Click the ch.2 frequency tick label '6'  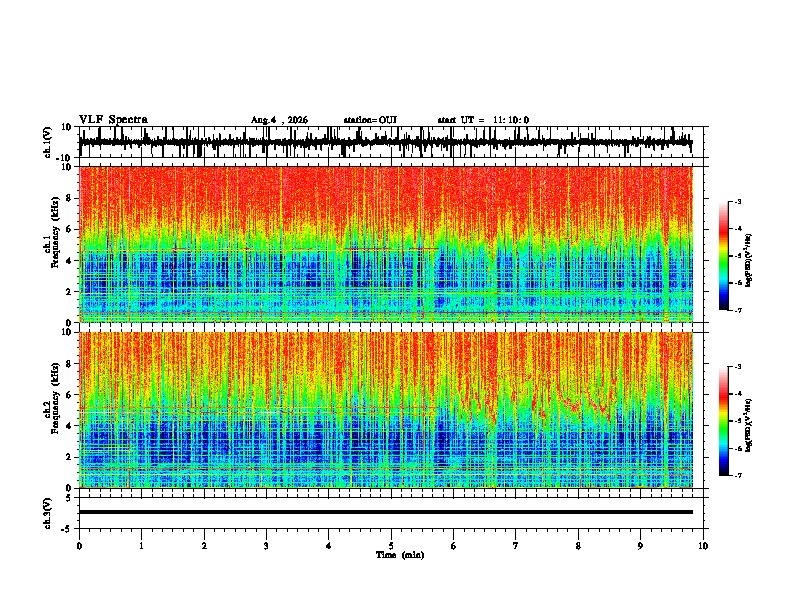pyautogui.click(x=69, y=395)
